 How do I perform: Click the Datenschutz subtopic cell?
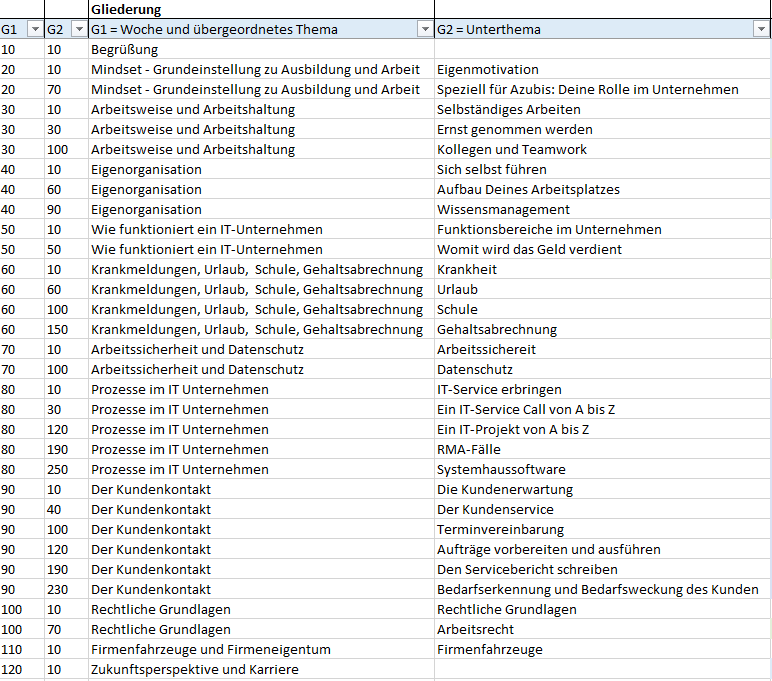[602, 370]
